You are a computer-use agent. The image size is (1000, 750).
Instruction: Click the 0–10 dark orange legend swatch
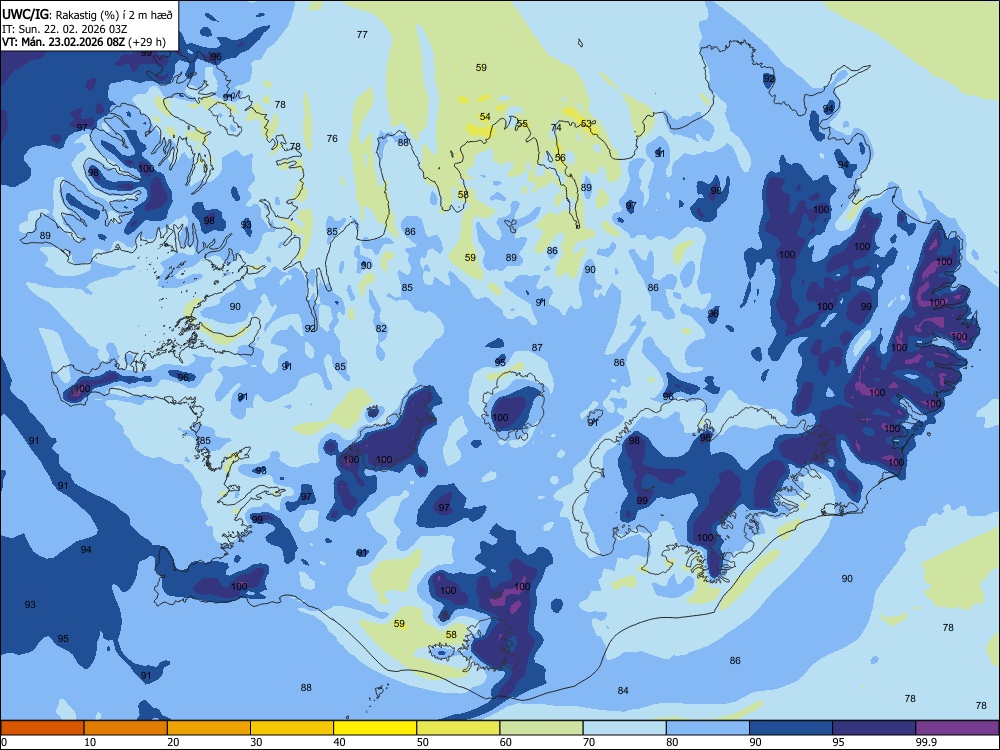[x=42, y=728]
